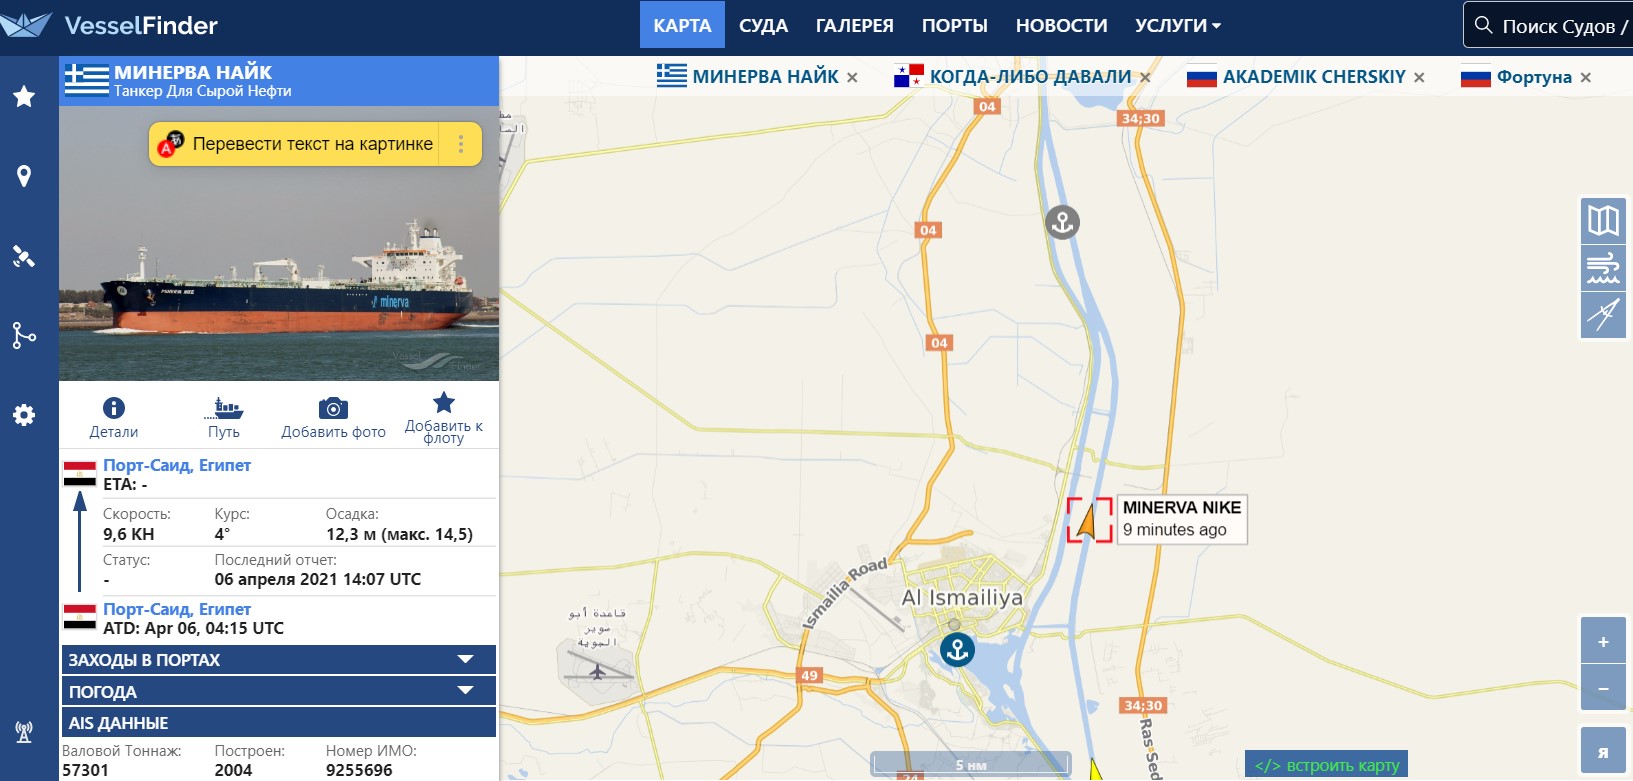Viewport: 1633px width, 781px height.
Task: Expand the УСЛУГИ dropdown menu
Action: 1177,25
